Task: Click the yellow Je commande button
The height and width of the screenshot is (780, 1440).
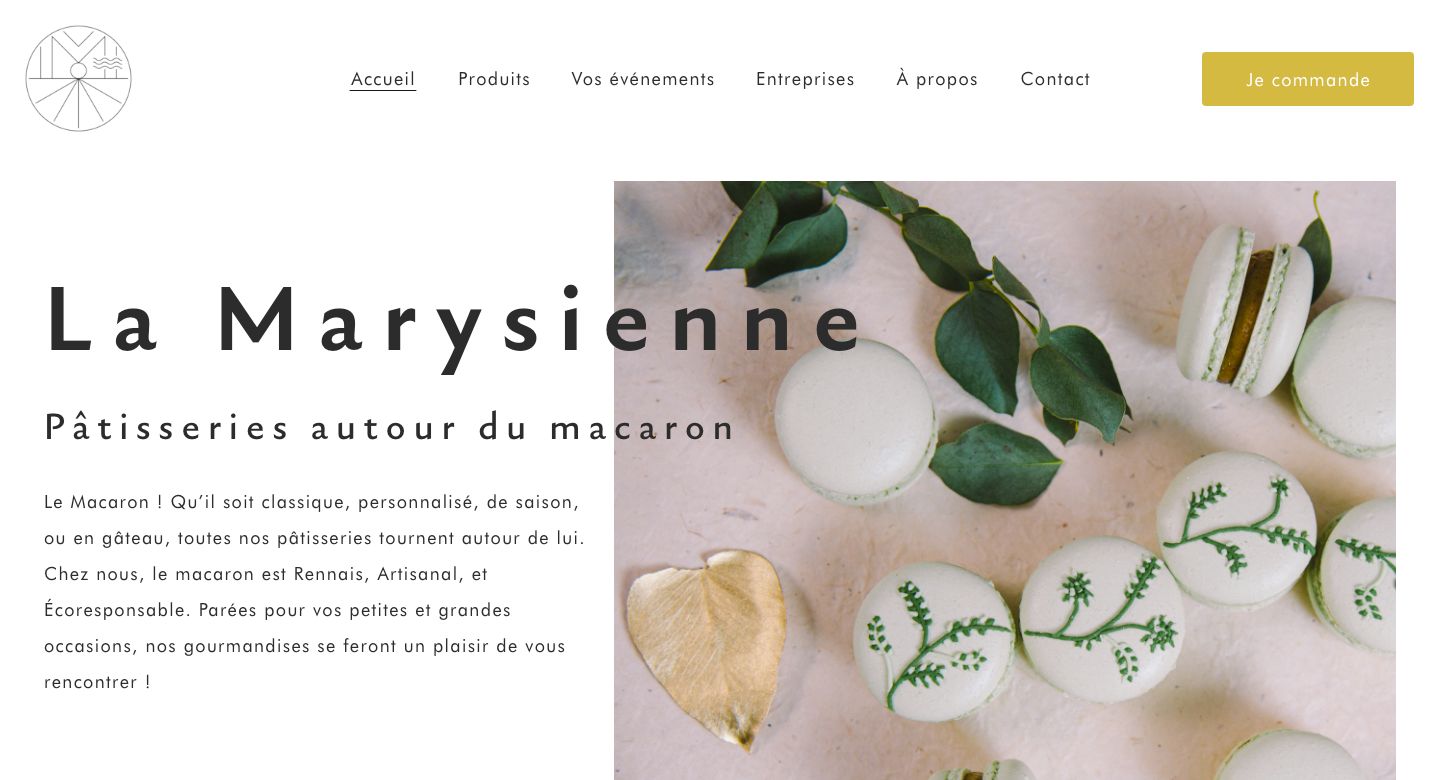Action: 1307,79
